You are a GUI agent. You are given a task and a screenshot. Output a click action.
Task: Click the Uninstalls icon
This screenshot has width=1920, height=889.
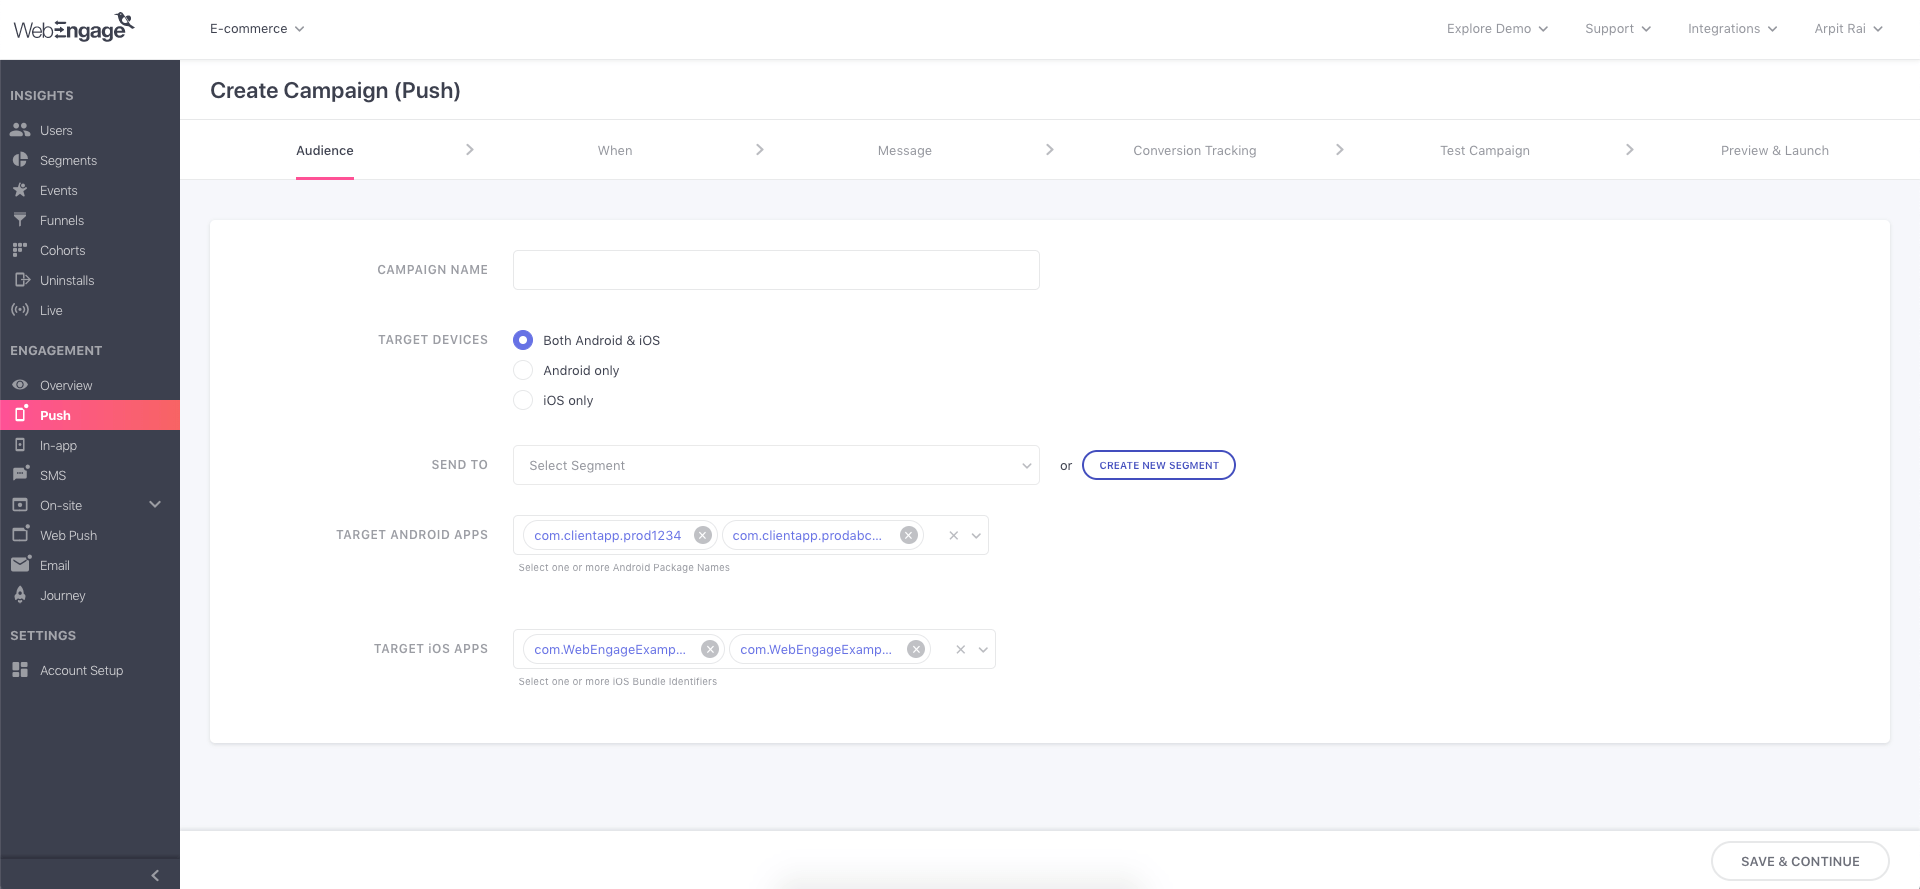click(x=21, y=280)
